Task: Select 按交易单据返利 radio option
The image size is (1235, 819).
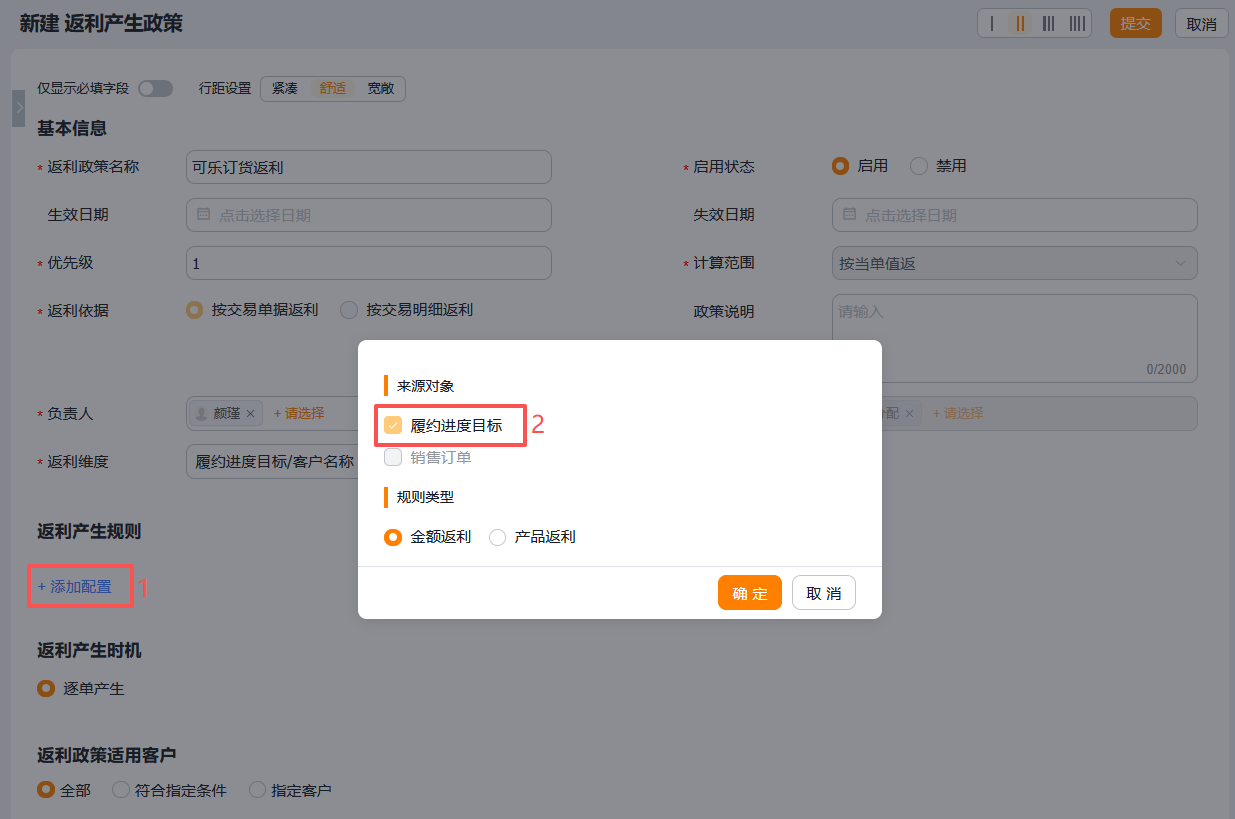Action: [195, 310]
